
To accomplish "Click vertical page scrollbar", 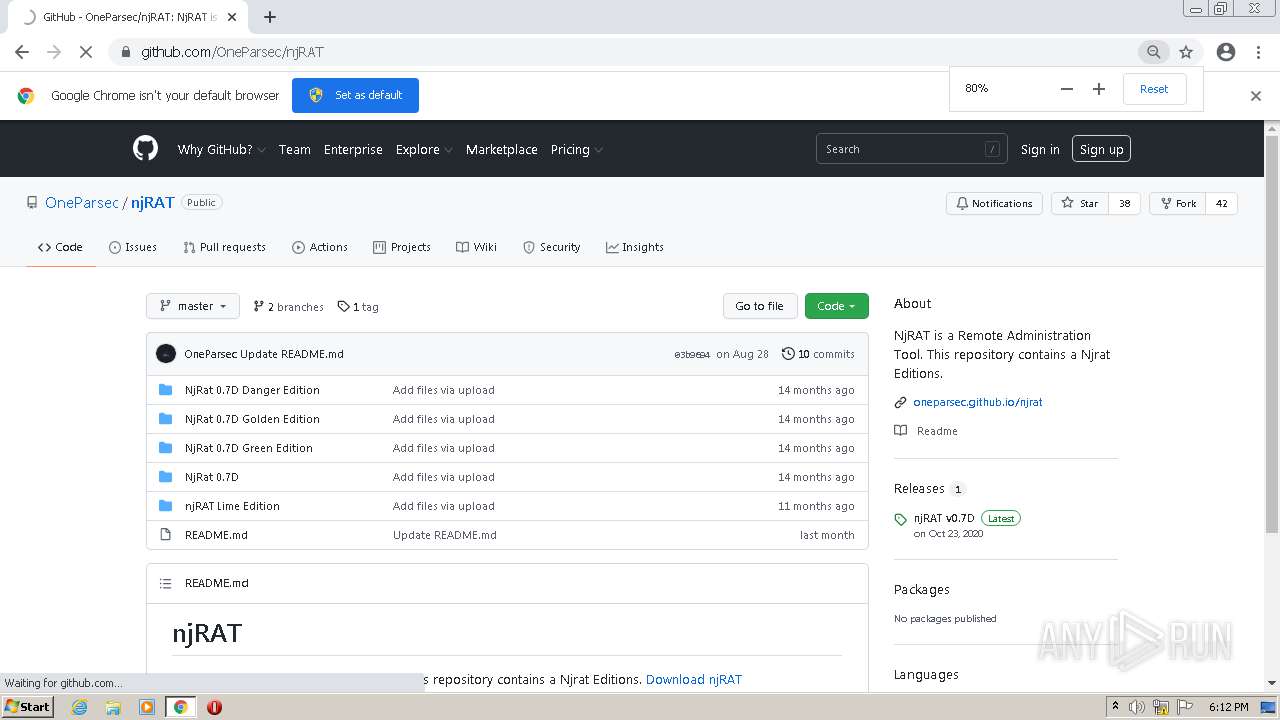I will 1272,334.
